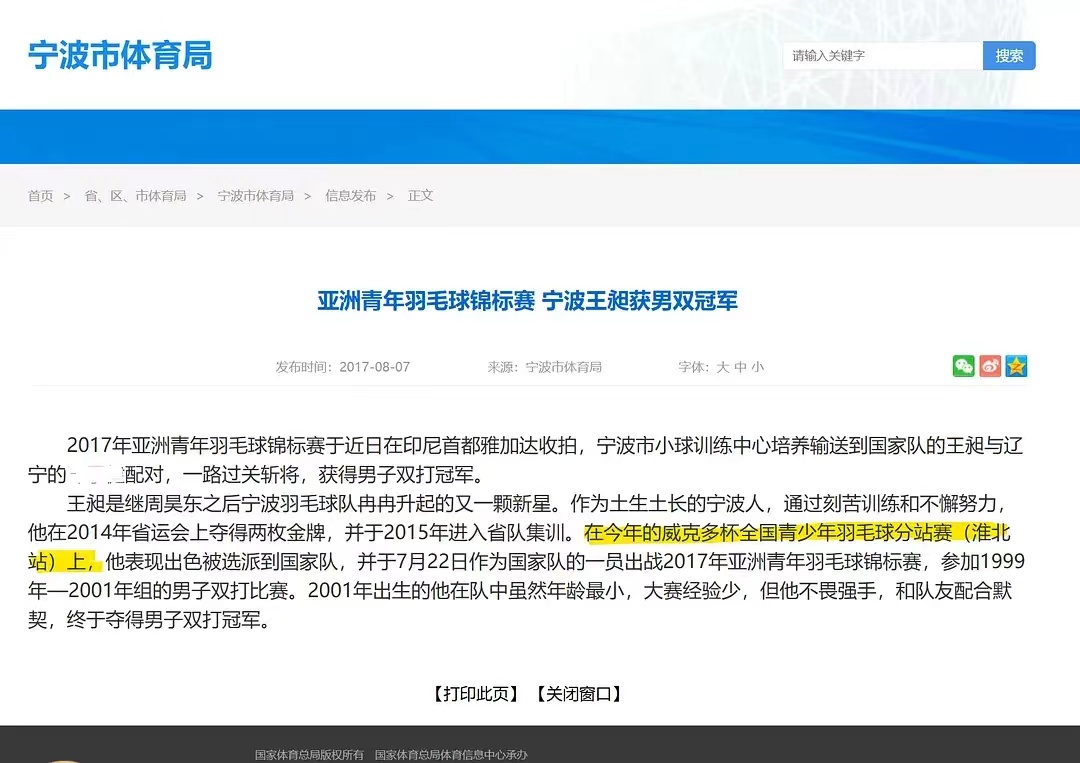1080x763 pixels.
Task: Open 省、区、市体育局 breadcrumb link
Action: coord(135,196)
